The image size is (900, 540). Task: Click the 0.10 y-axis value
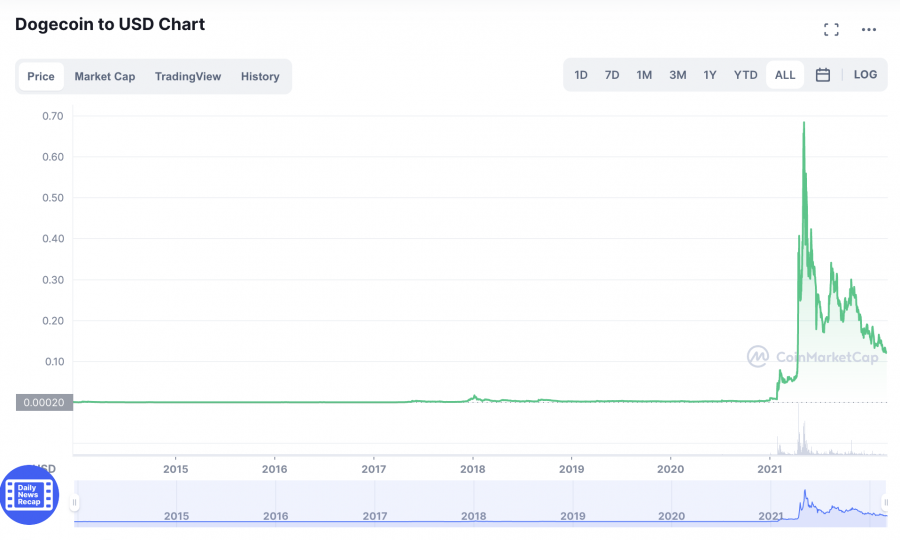click(x=55, y=362)
